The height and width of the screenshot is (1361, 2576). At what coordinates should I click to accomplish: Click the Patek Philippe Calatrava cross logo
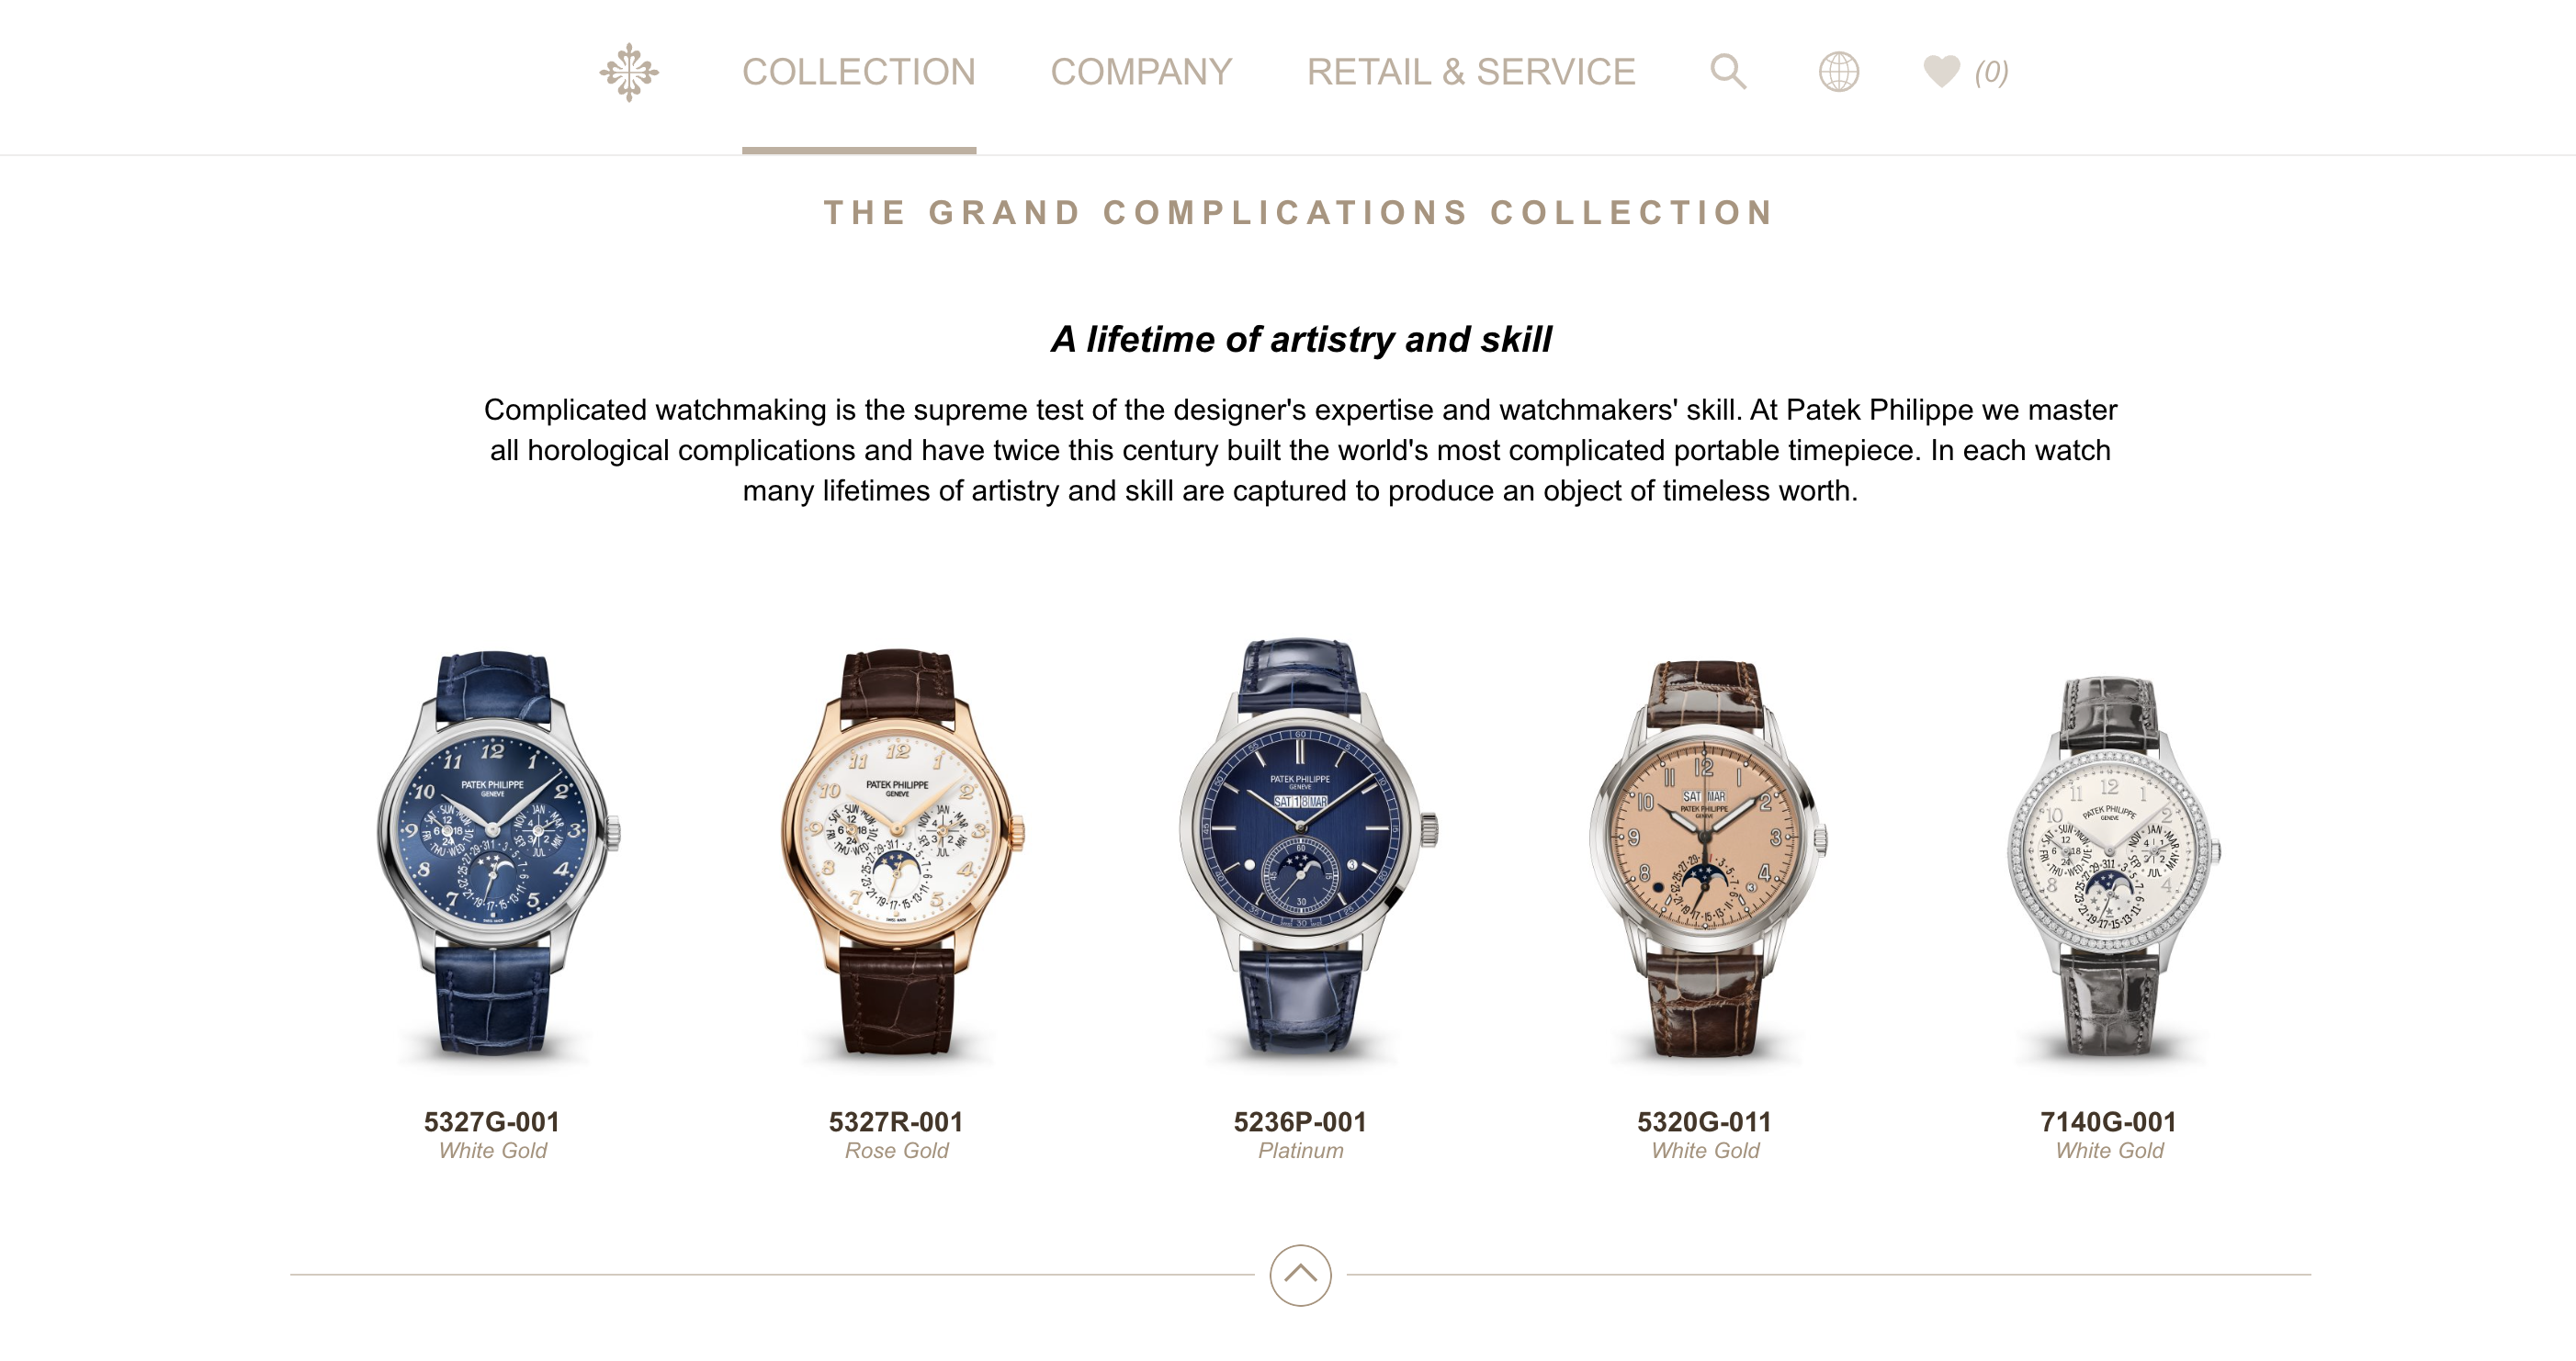pos(629,72)
